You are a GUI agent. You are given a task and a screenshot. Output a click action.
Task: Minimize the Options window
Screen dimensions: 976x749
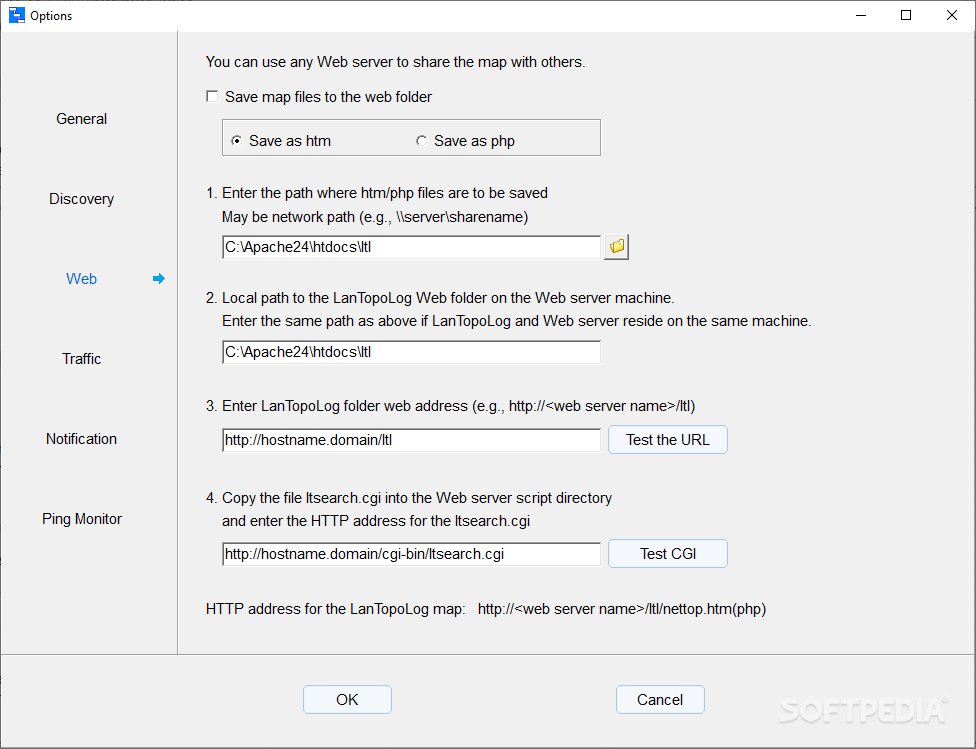[x=861, y=15]
